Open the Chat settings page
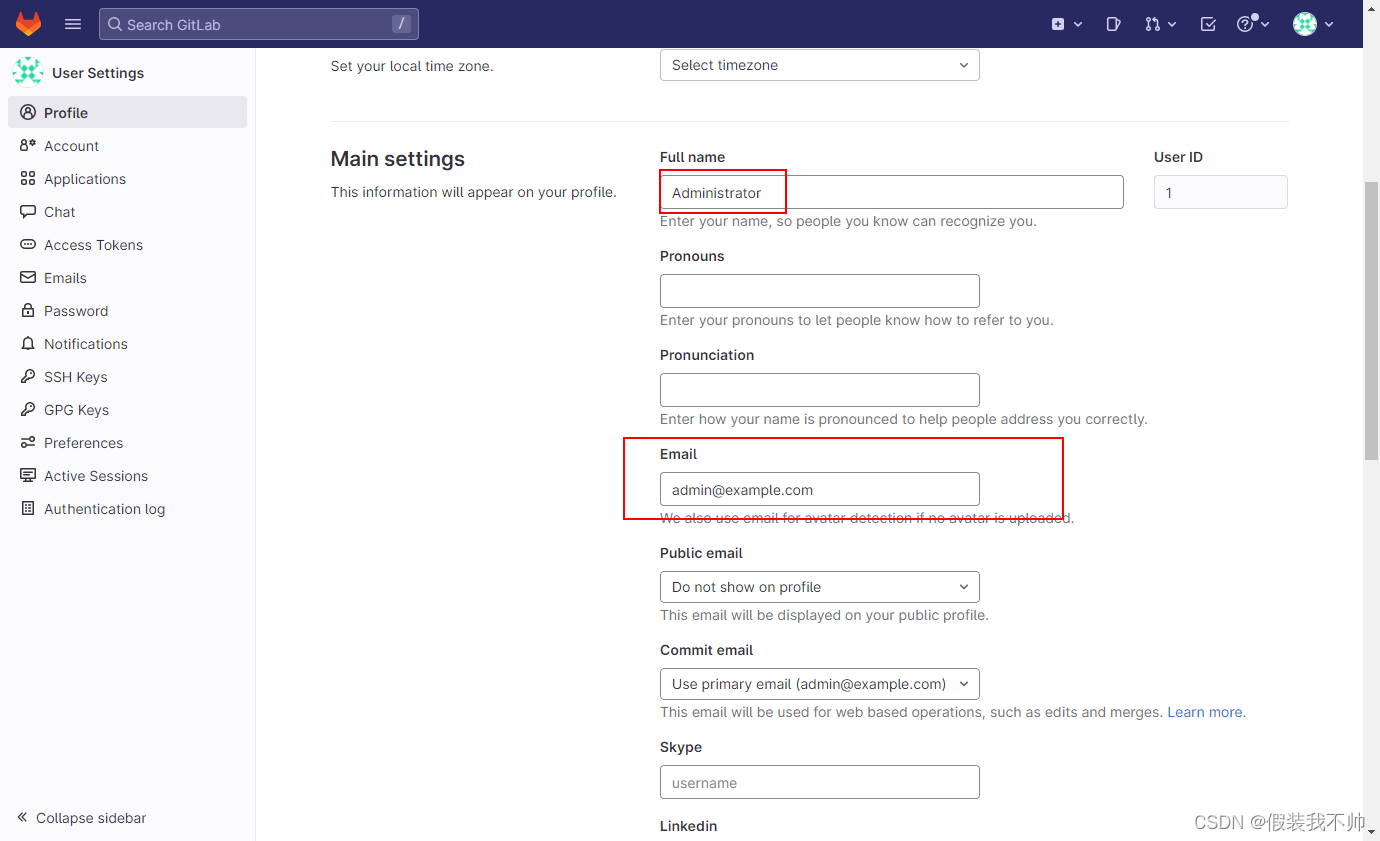Viewport: 1380px width, 841px height. point(127,212)
